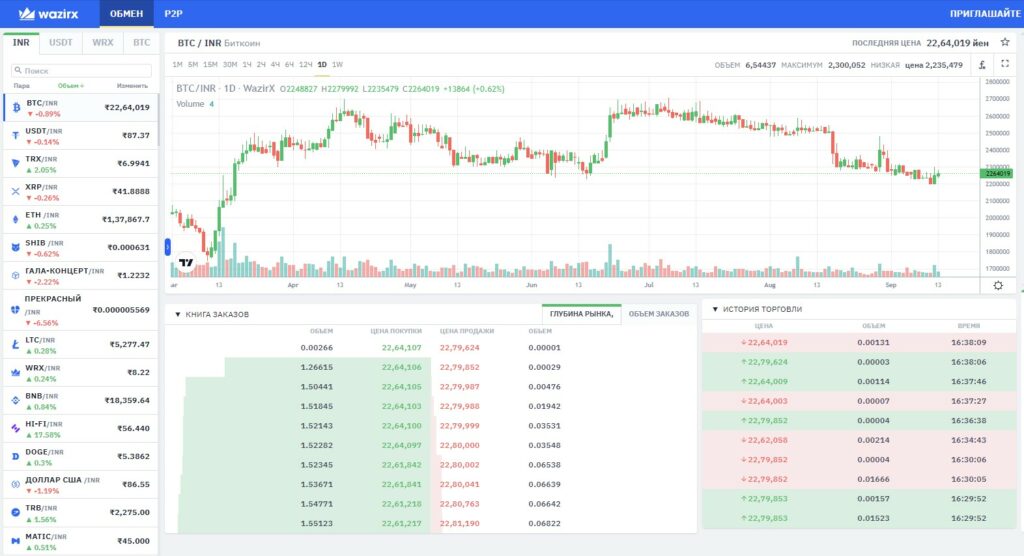Select the BTC market tab
This screenshot has width=1024, height=556.
[141, 42]
